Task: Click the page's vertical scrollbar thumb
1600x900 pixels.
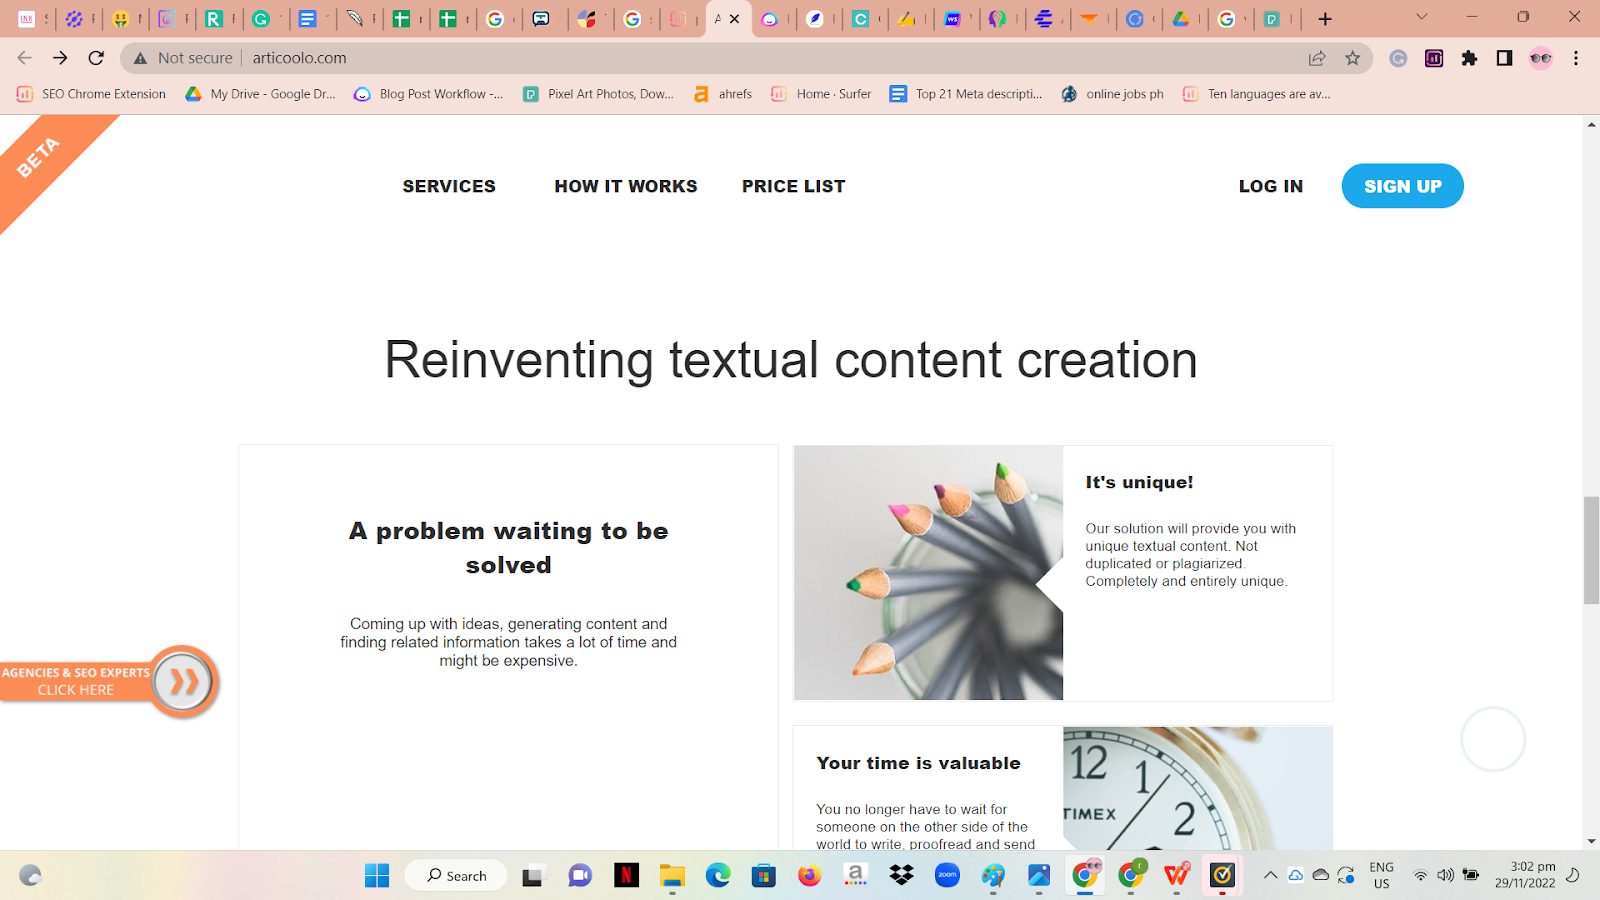Action: coord(1591,550)
